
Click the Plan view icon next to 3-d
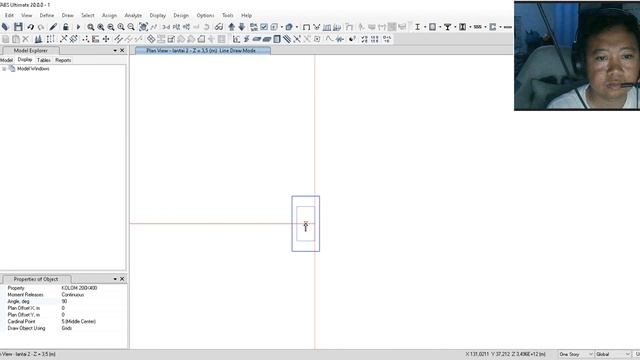click(x=176, y=27)
